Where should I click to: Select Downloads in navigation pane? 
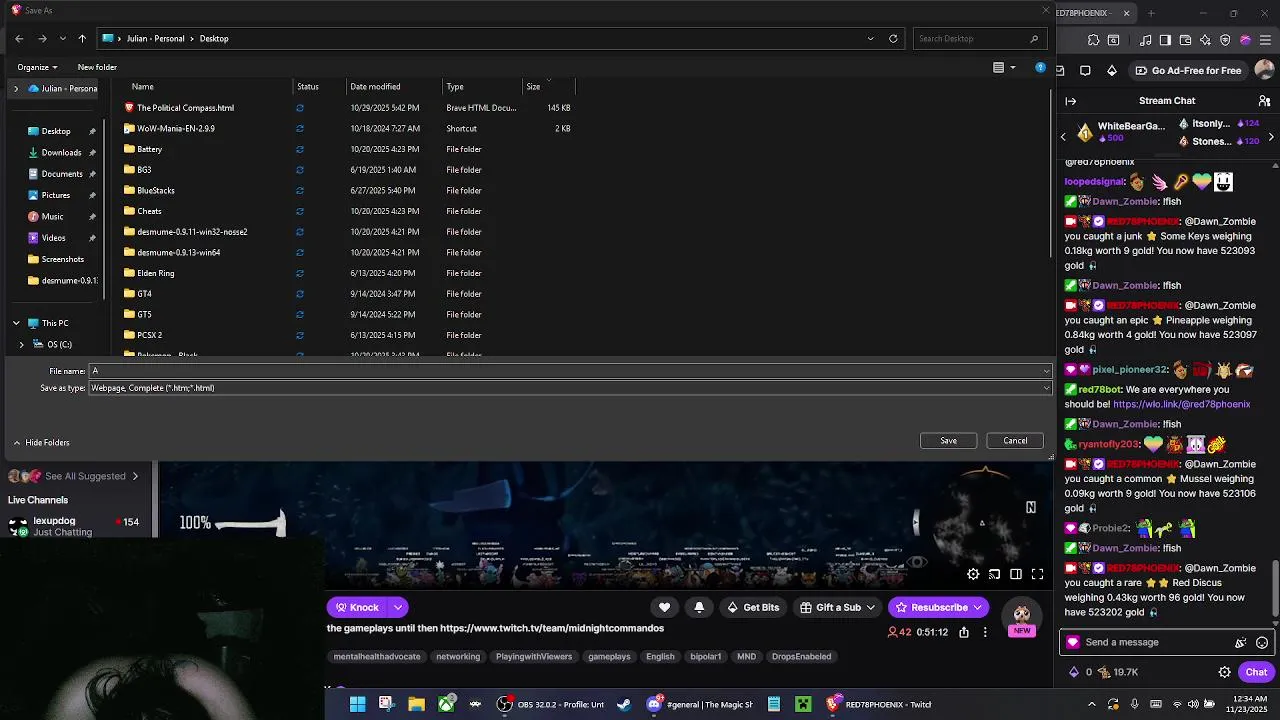(x=61, y=152)
